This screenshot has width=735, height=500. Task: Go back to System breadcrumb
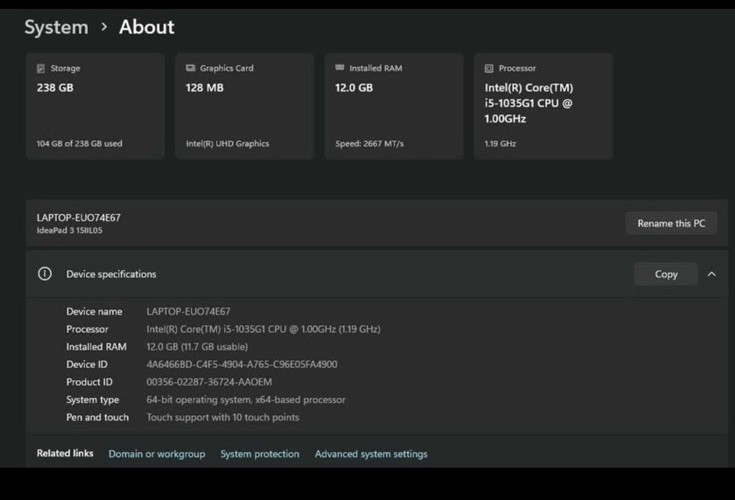(56, 27)
